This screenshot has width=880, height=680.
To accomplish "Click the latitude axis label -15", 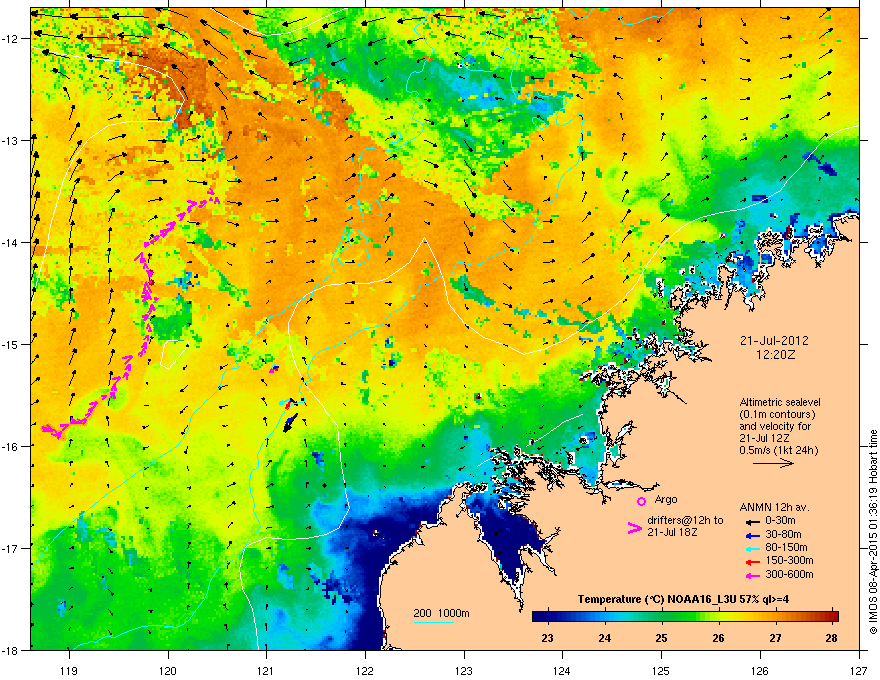I will click(11, 344).
